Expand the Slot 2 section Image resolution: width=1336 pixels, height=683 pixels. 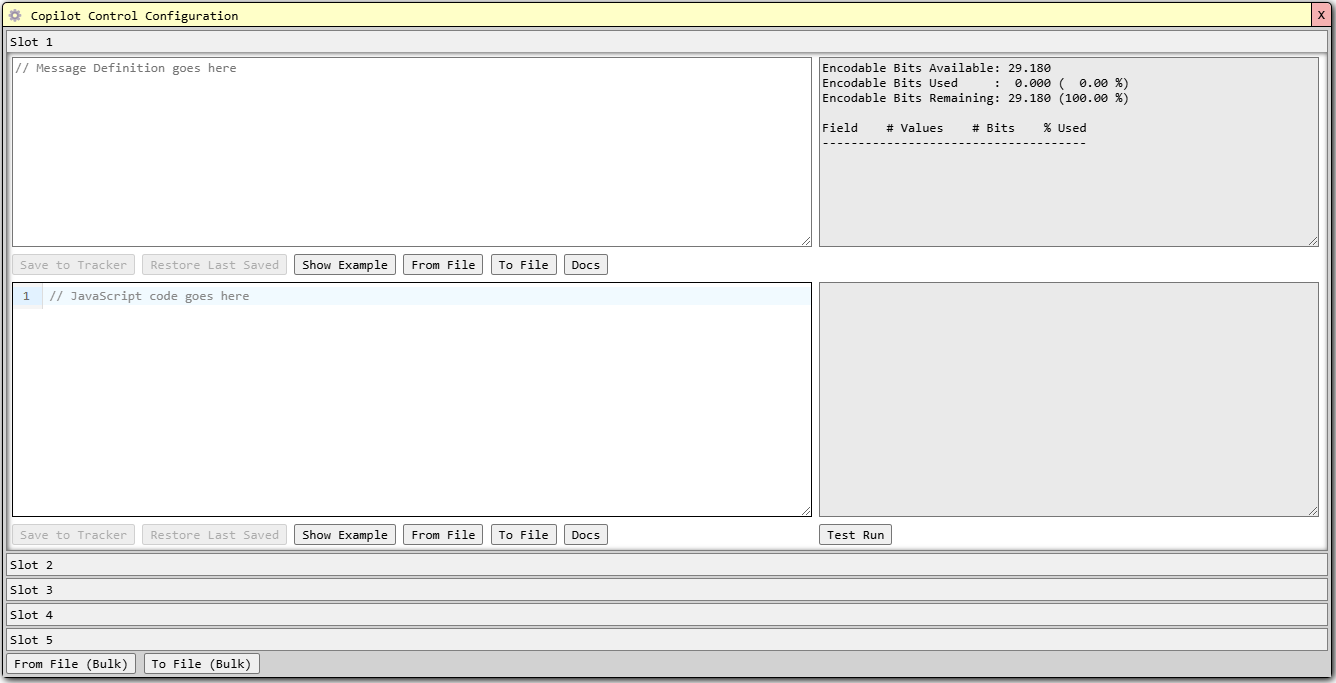tap(666, 565)
